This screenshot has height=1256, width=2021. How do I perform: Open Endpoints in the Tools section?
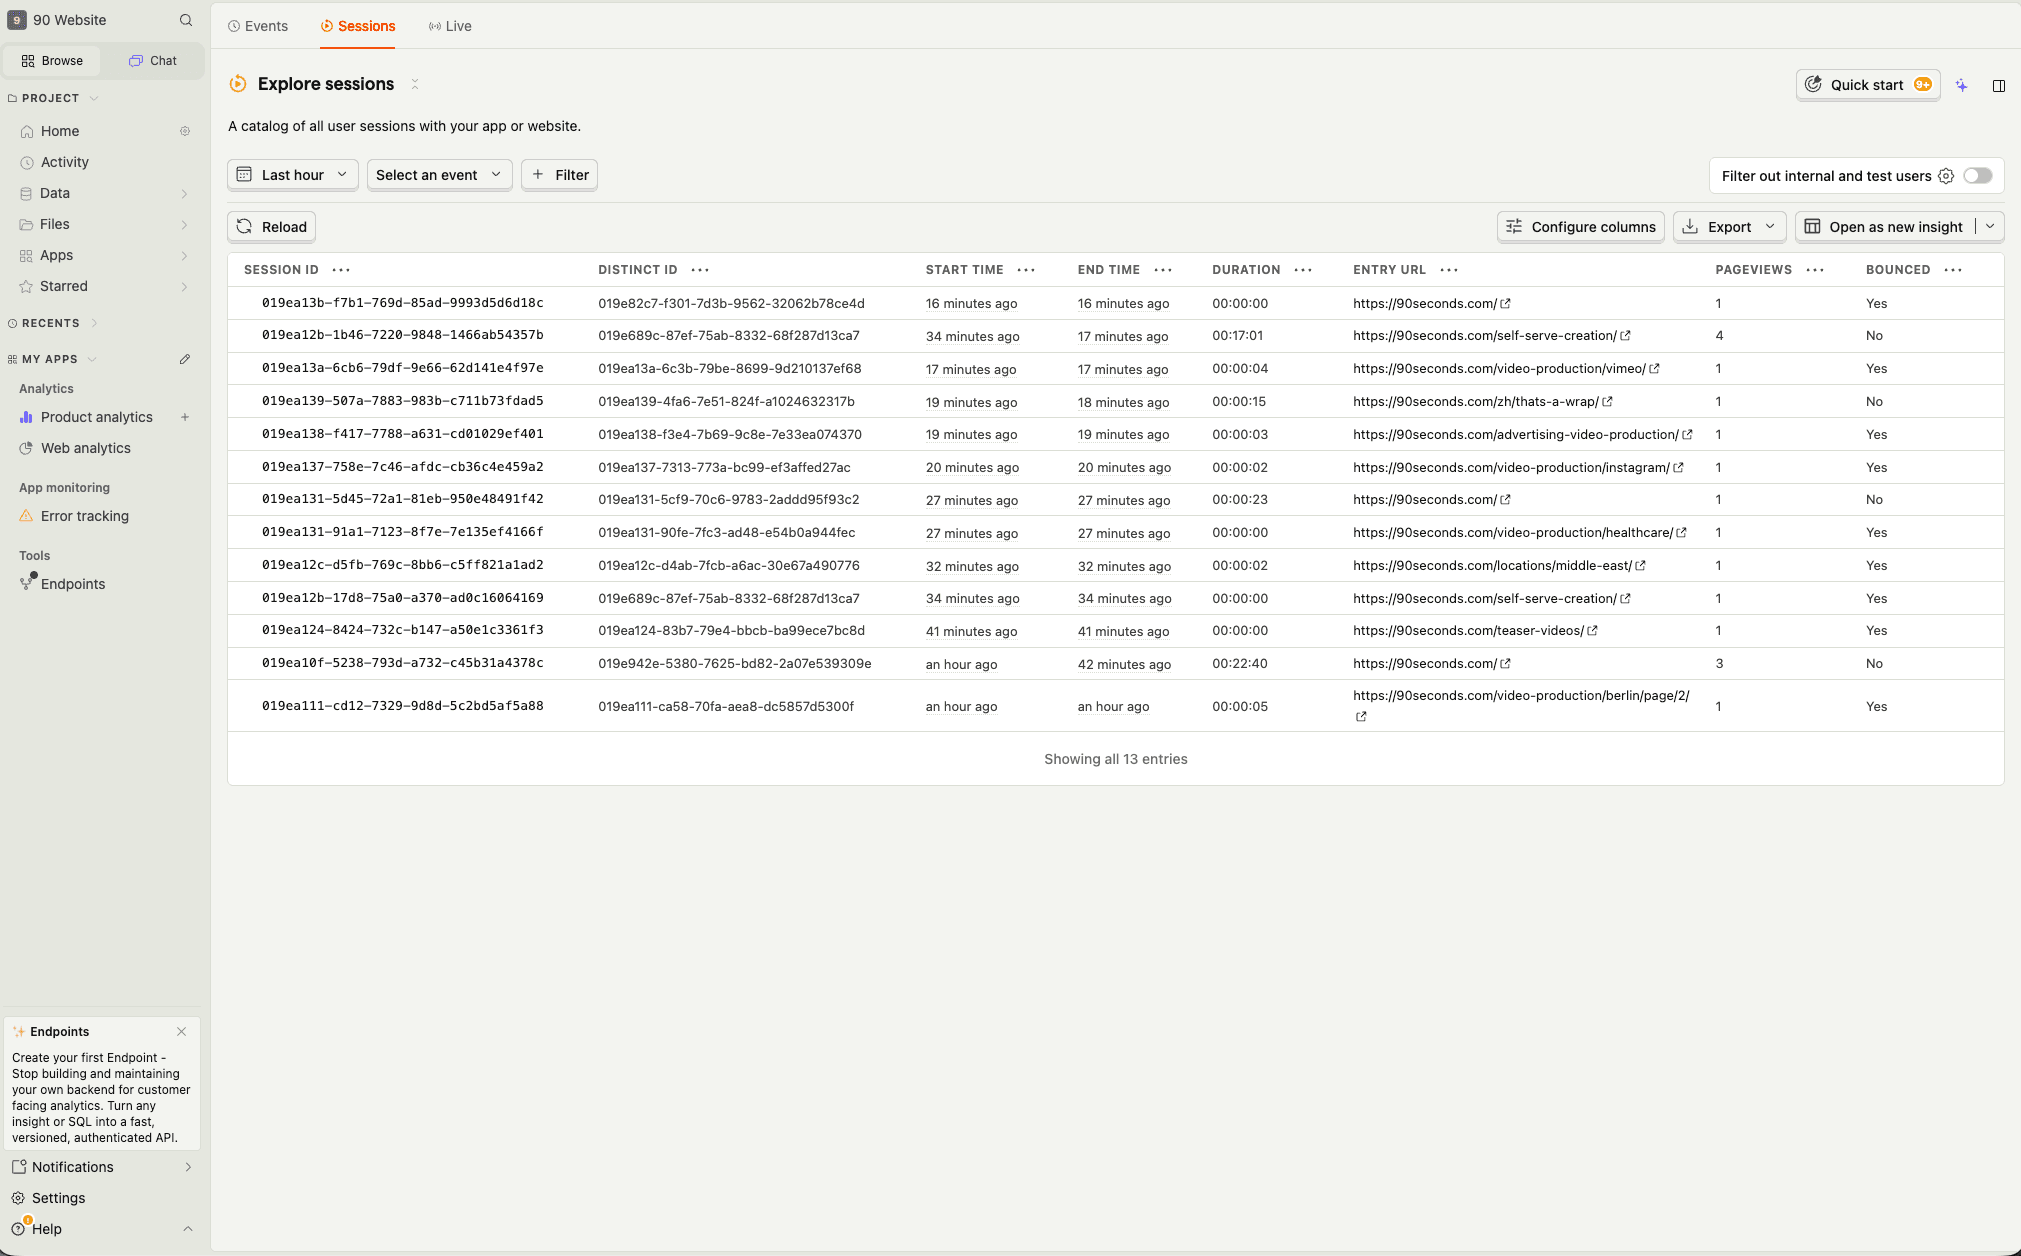point(73,584)
